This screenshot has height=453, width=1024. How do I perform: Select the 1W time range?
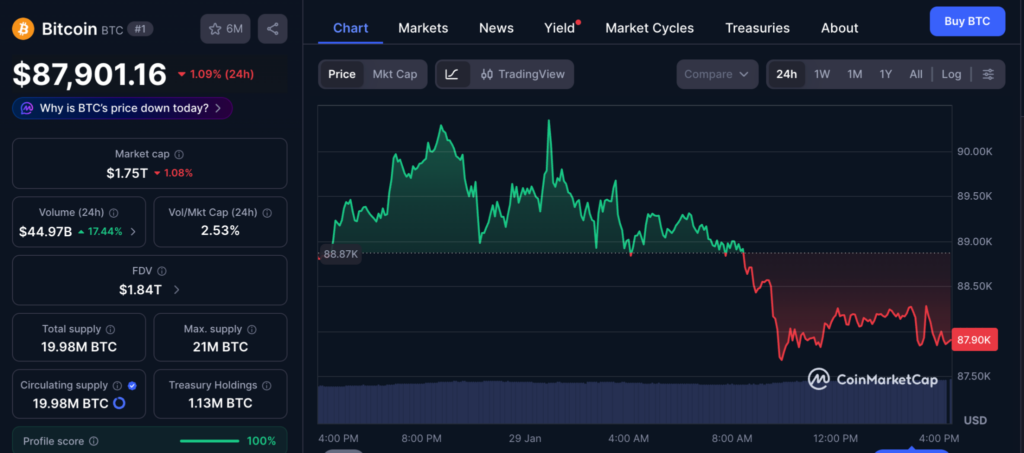tap(822, 74)
